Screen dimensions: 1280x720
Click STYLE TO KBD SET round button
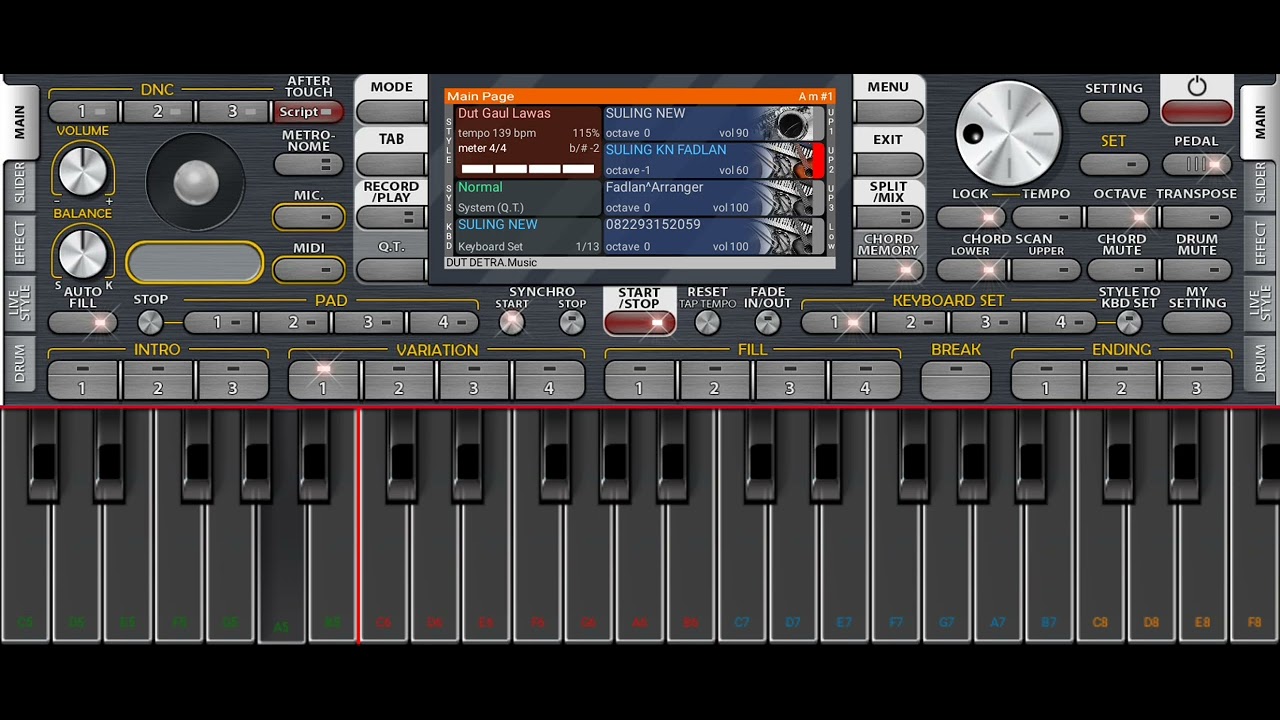(1129, 322)
